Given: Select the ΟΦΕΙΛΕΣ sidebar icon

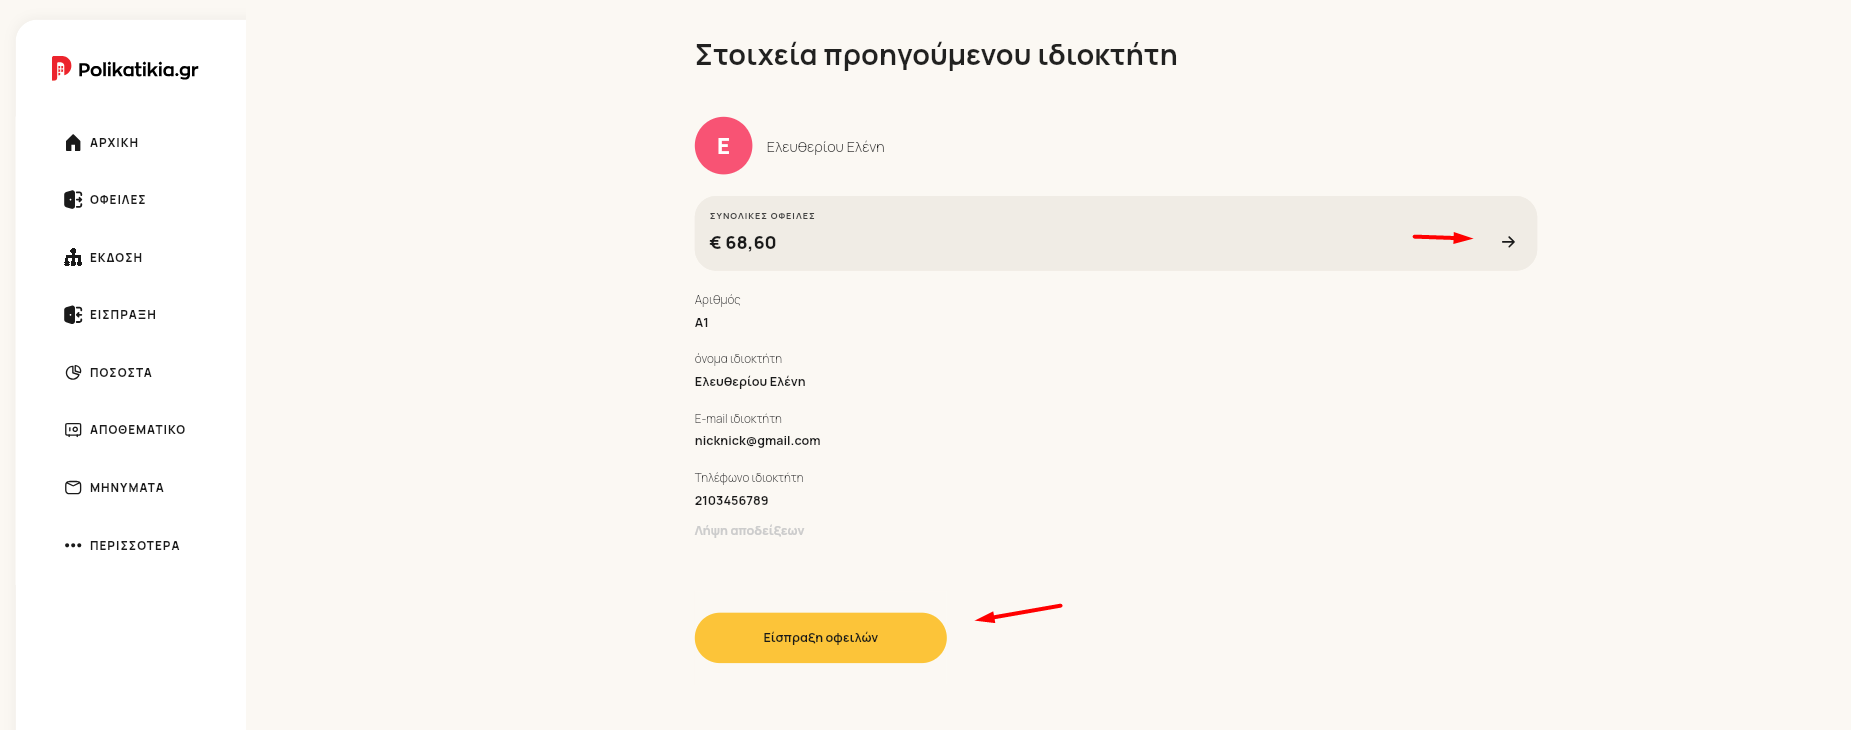Looking at the screenshot, I should coord(73,200).
